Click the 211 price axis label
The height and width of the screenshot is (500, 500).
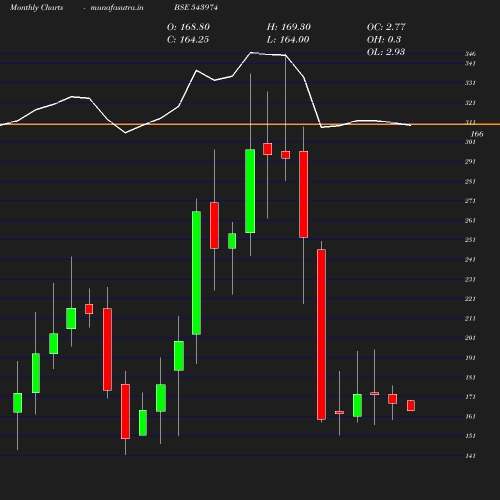click(470, 318)
